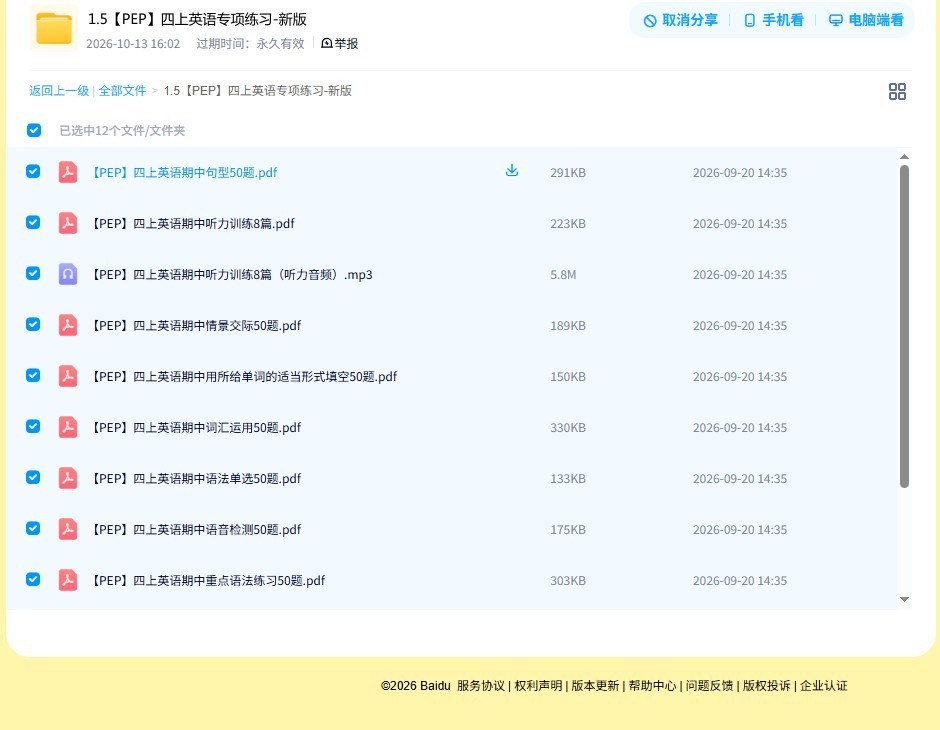Image resolution: width=940 pixels, height=730 pixels.
Task: Deselect 语音检测50题.pdf checkbox
Action: (x=33, y=528)
